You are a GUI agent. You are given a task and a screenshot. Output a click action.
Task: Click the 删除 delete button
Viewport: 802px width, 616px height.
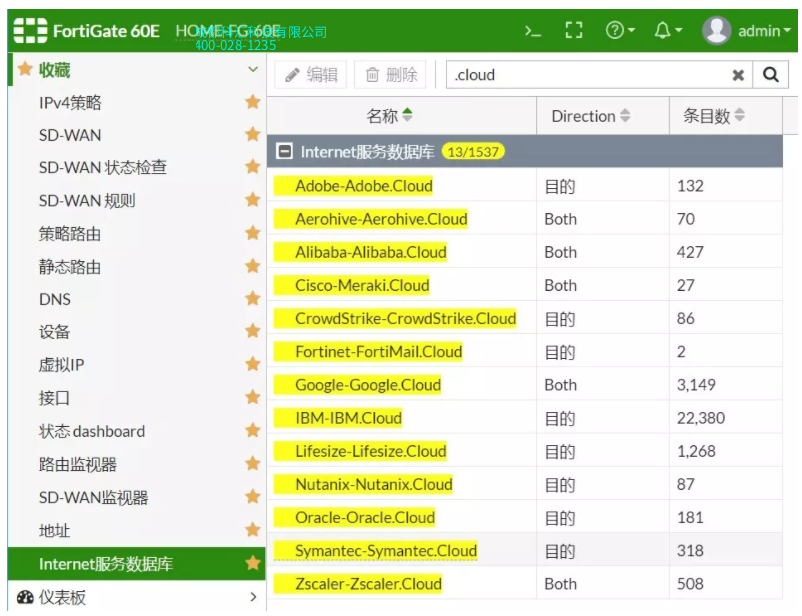390,75
